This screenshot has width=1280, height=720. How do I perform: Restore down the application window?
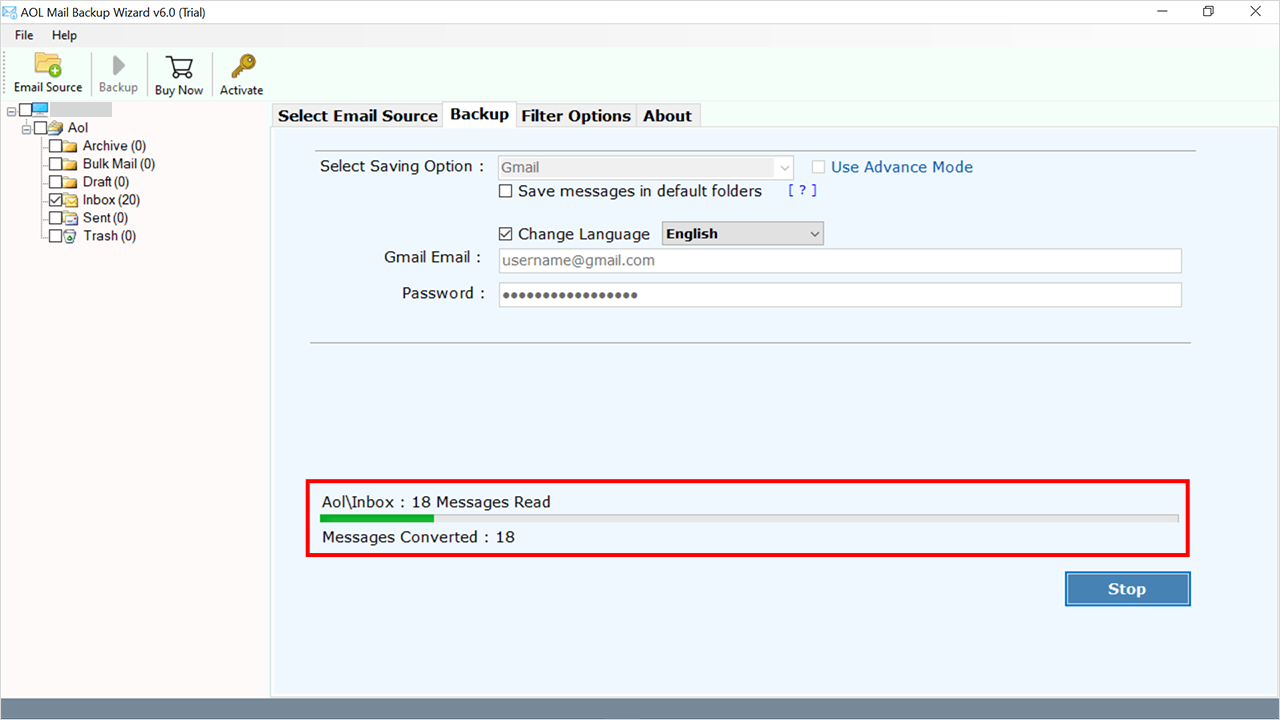coord(1208,11)
